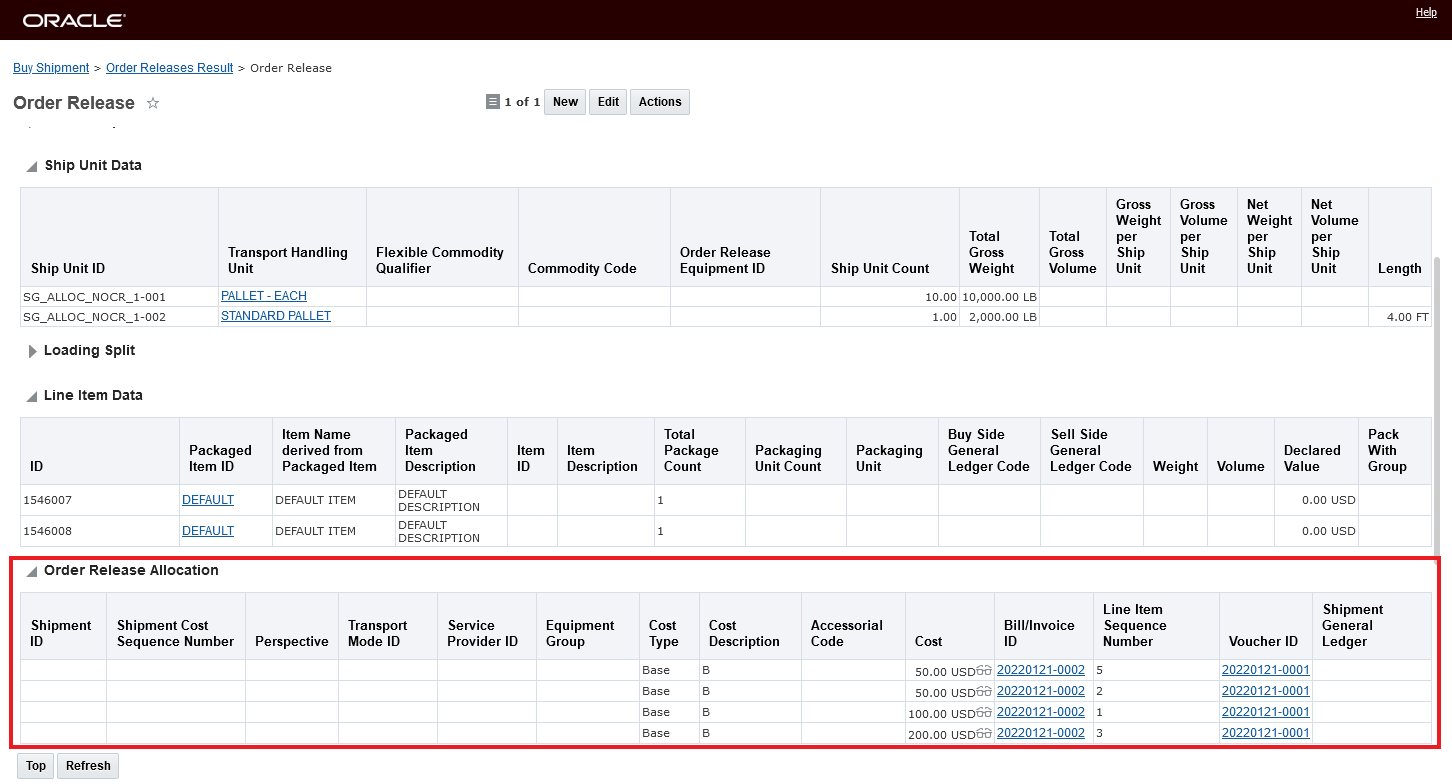
Task: Click the result list icon beside 1 of 1
Action: [492, 102]
